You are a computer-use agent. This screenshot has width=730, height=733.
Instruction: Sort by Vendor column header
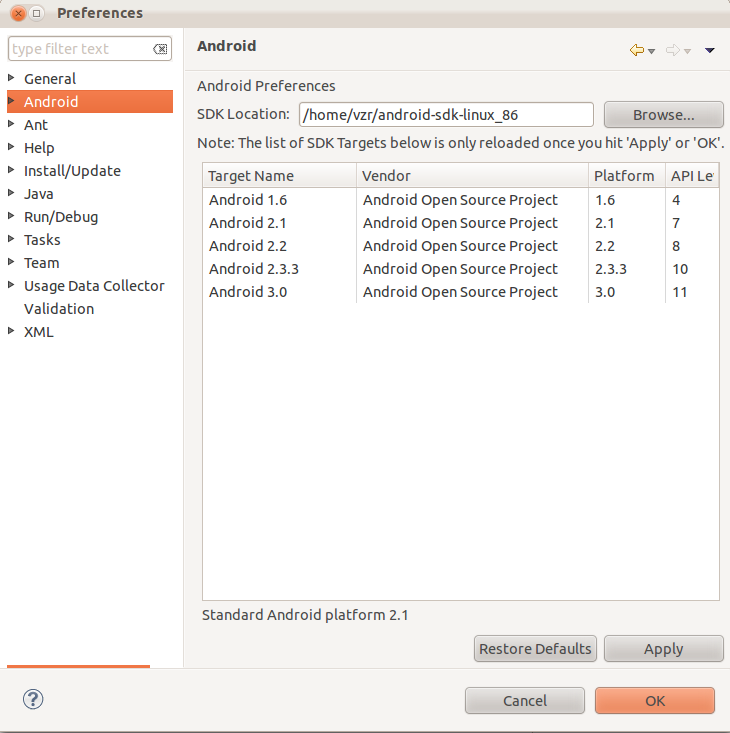[472, 176]
